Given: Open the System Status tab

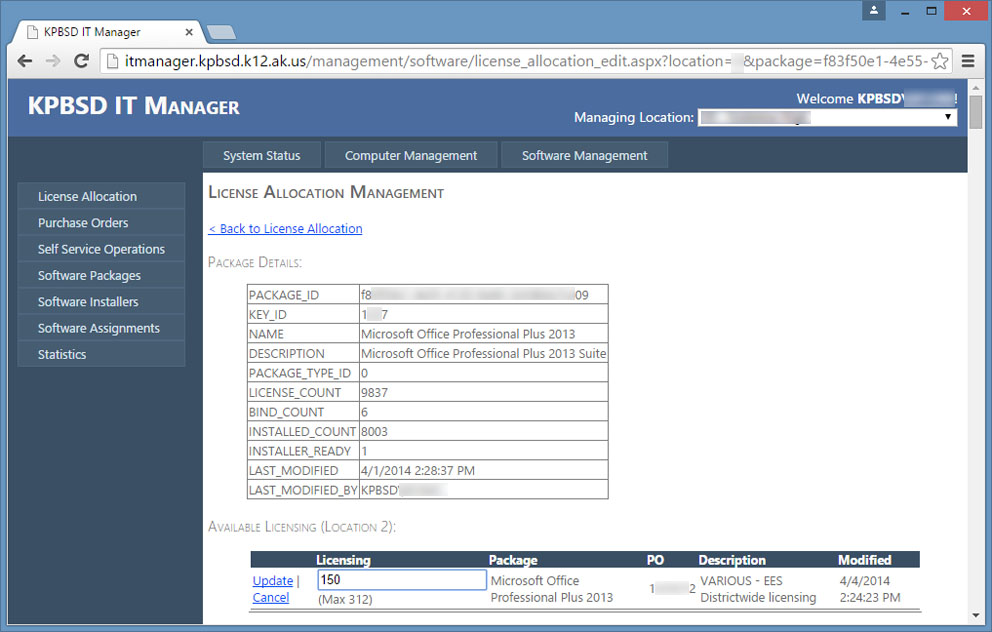Looking at the screenshot, I should [x=261, y=156].
